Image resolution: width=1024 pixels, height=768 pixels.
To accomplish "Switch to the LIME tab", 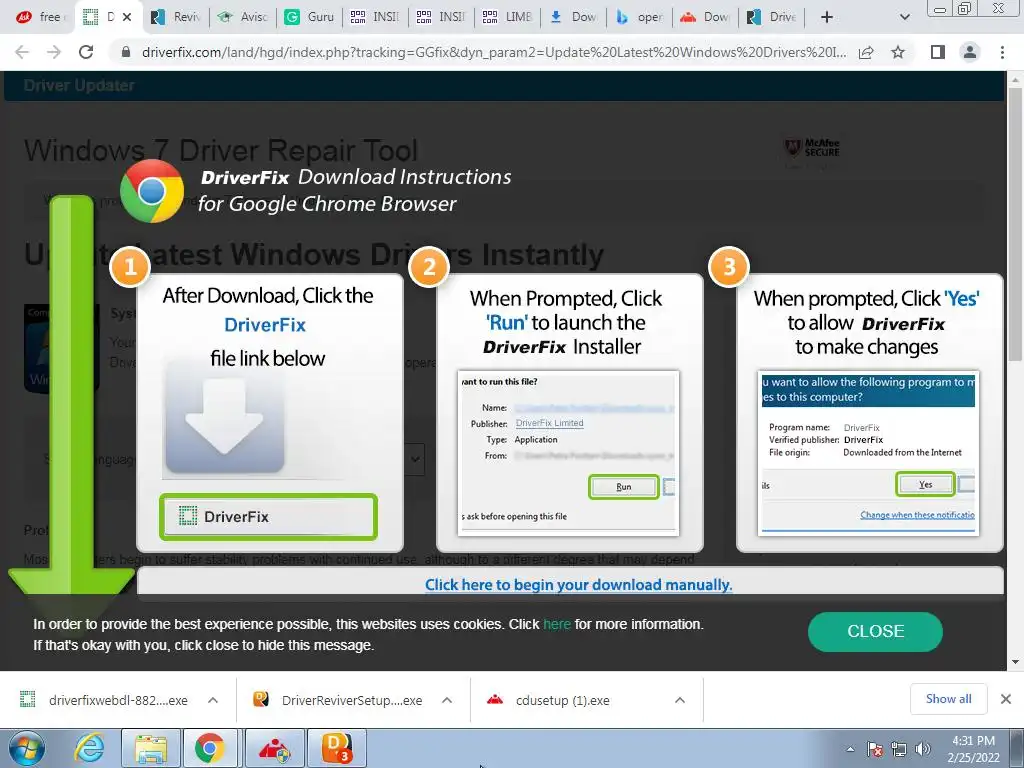I will [x=509, y=17].
